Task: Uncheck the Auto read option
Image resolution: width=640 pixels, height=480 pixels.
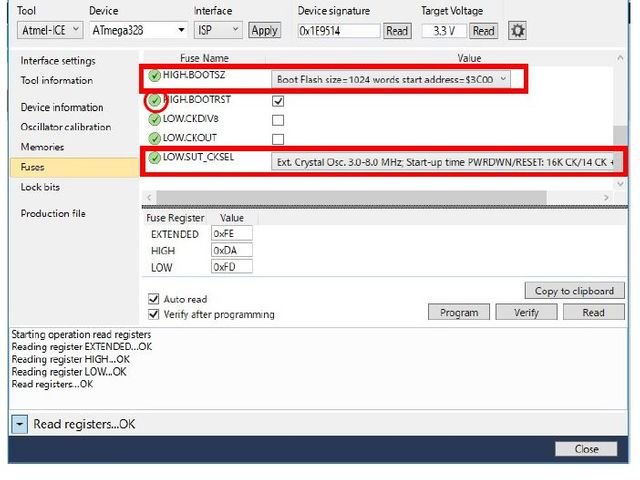Action: 154,299
